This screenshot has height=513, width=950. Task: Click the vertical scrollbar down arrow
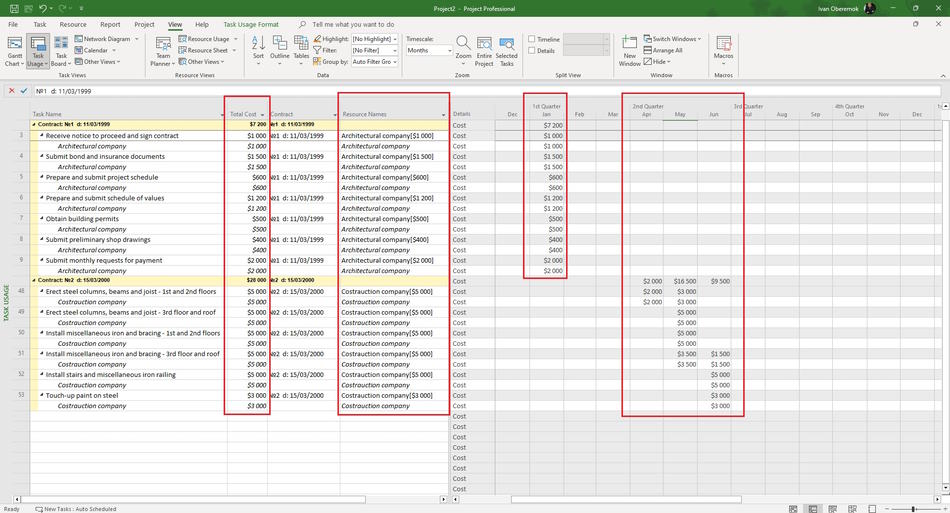click(945, 488)
